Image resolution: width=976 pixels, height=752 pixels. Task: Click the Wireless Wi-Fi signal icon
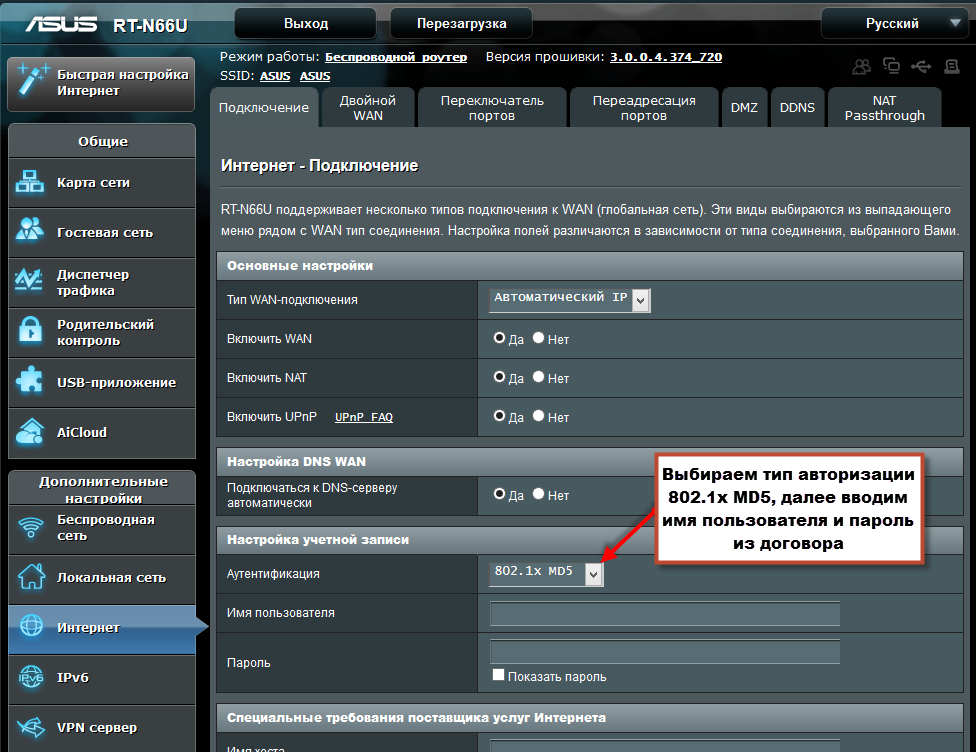coord(30,528)
